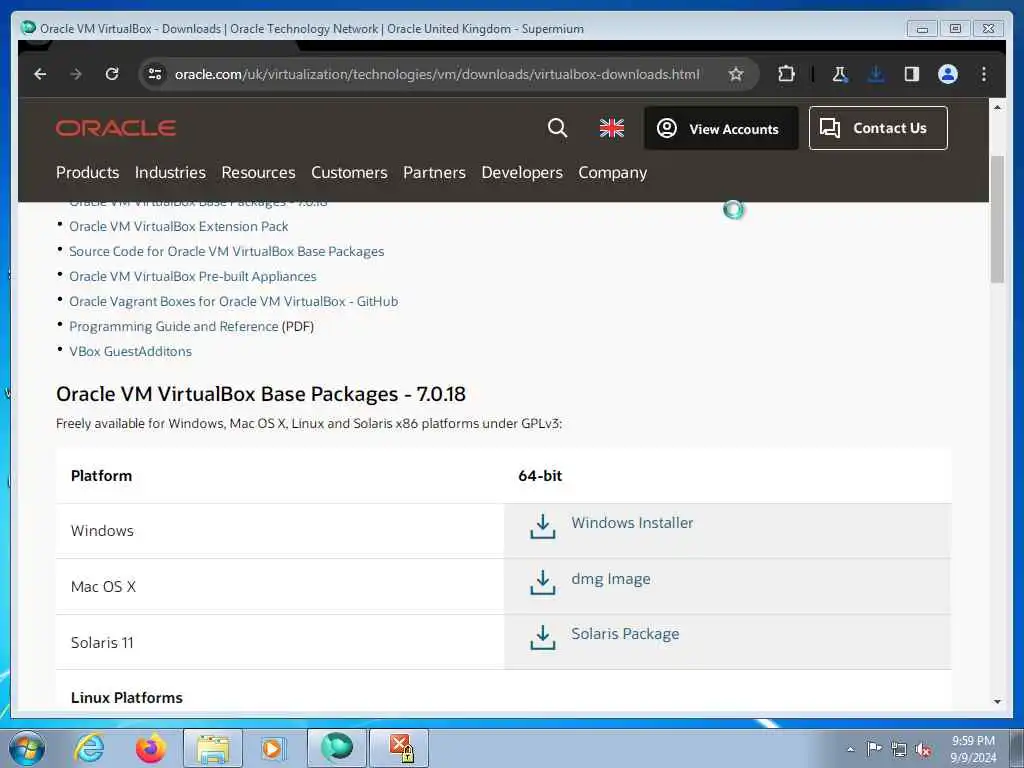
Task: Select the UK flag country selector
Action: click(612, 128)
